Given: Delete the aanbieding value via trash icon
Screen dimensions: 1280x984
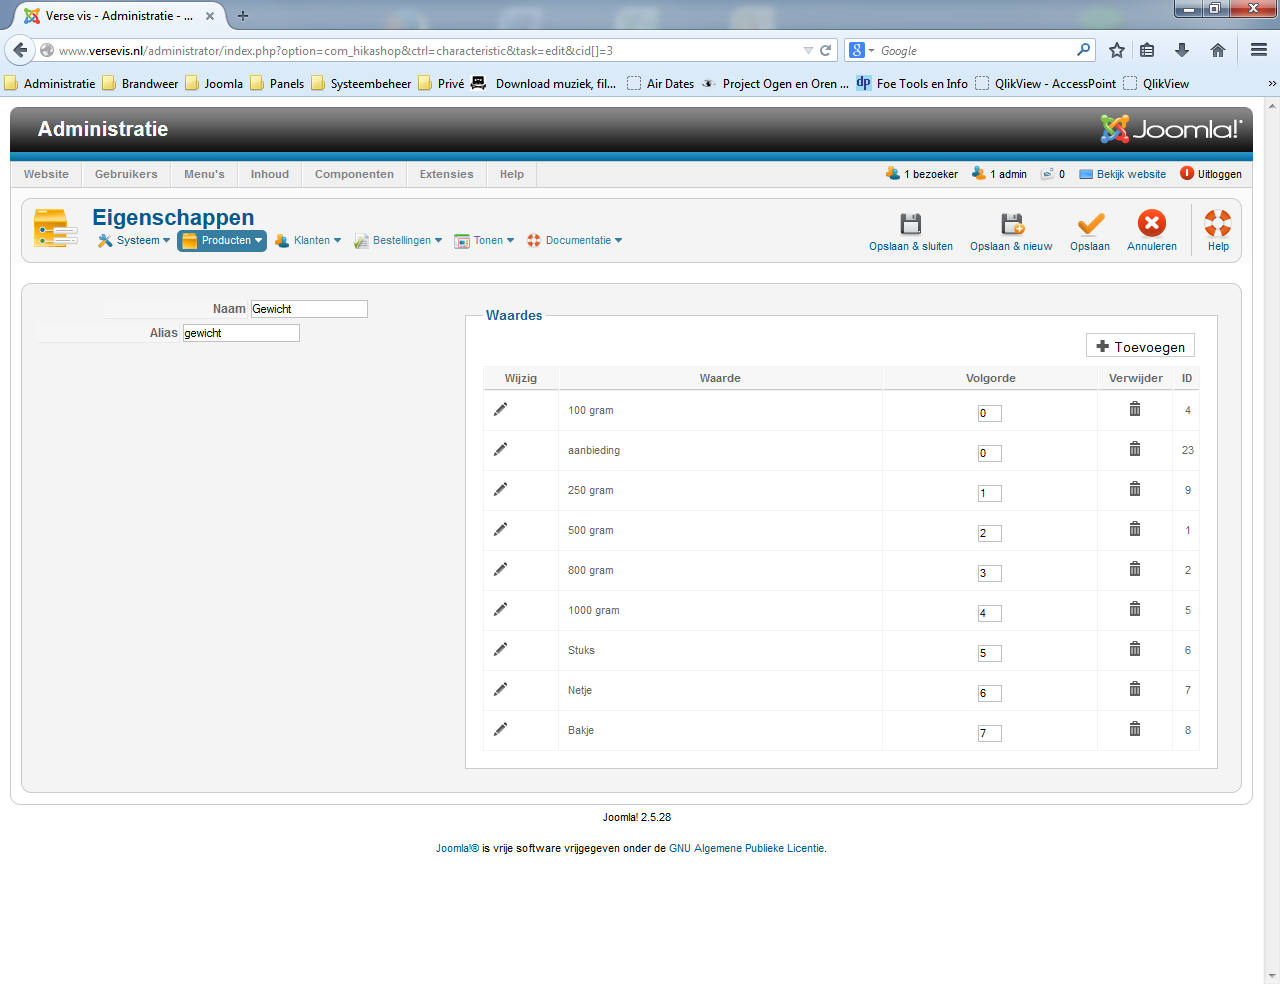Looking at the screenshot, I should click(x=1135, y=449).
